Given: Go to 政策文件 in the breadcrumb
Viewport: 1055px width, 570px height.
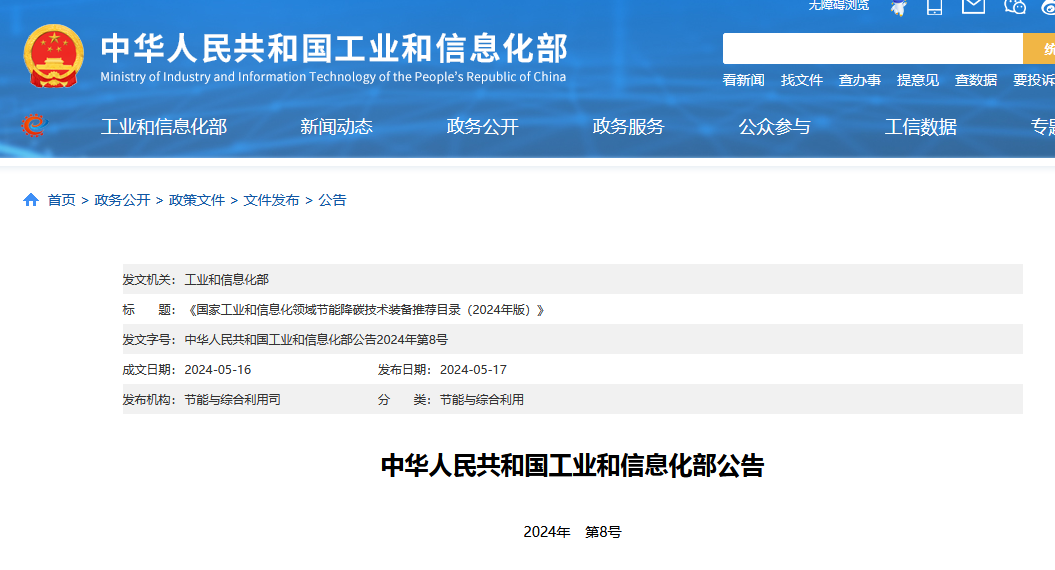Looking at the screenshot, I should [196, 200].
